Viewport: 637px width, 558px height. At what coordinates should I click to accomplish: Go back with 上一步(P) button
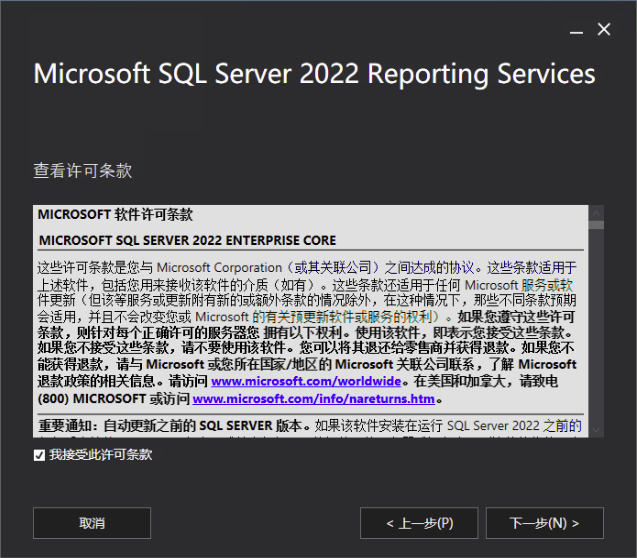419,523
